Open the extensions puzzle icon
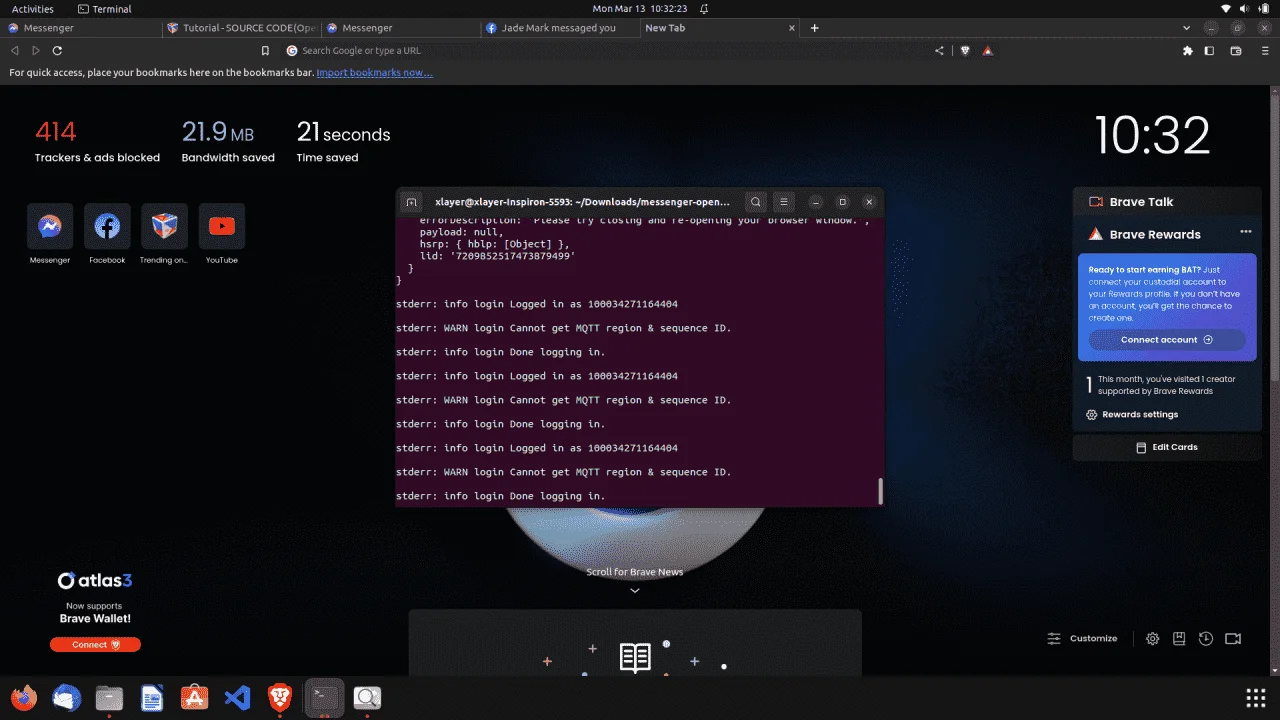 tap(1187, 50)
